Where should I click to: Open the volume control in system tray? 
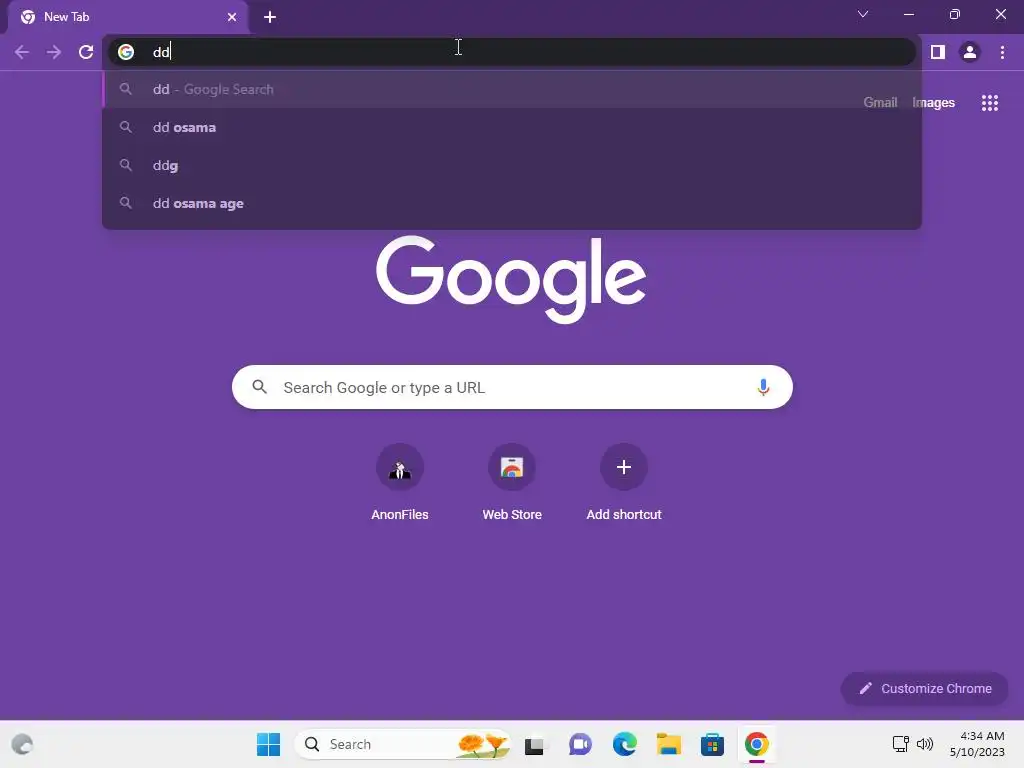925,744
